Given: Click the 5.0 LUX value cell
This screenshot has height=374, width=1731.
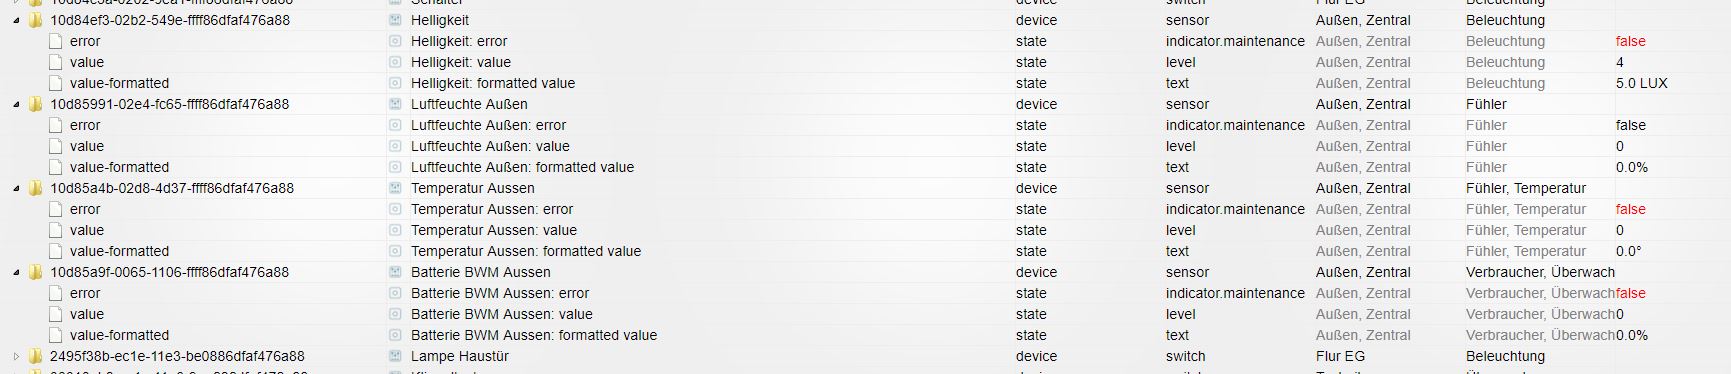Looking at the screenshot, I should tap(1641, 83).
